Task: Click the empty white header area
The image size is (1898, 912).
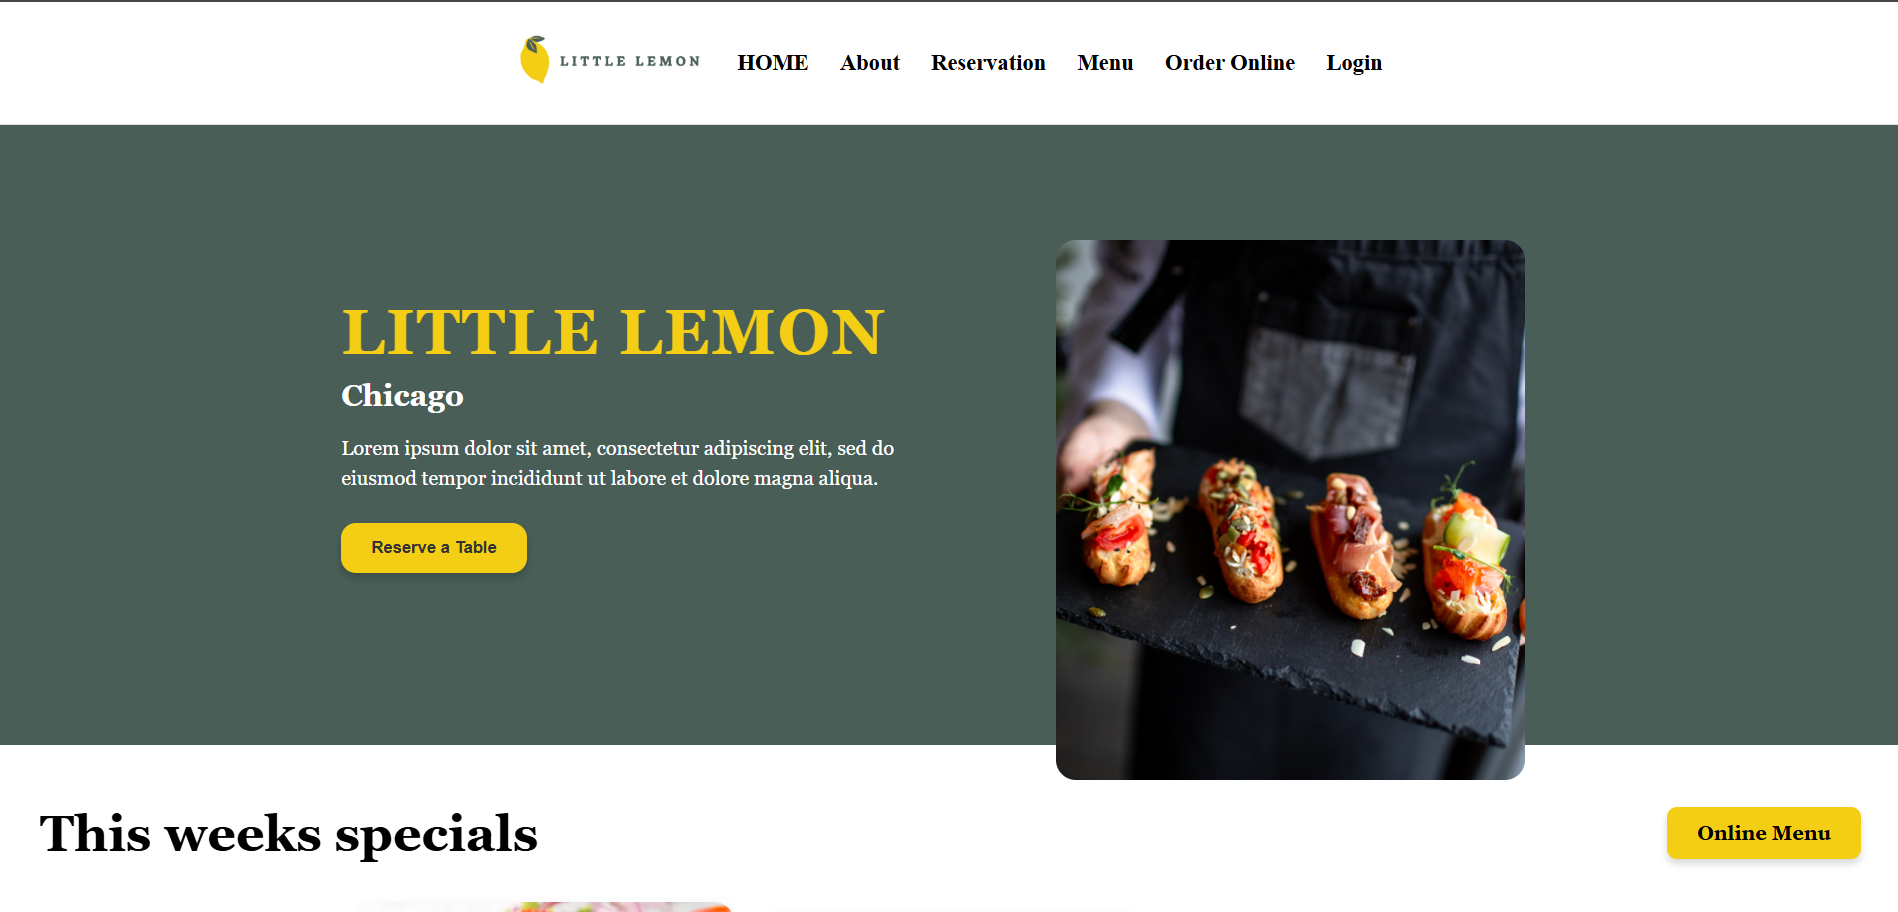Action: point(250,62)
